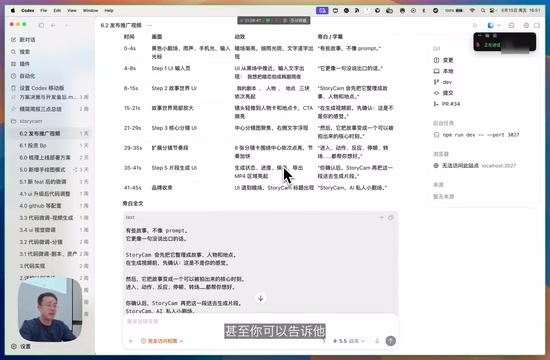Open thread 6.1 投资 Bp

[49, 145]
